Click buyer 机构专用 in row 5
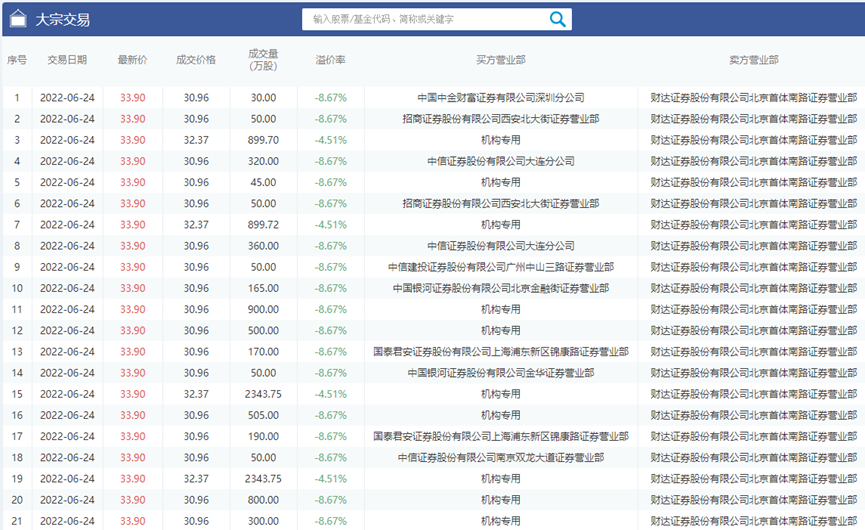This screenshot has width=865, height=530. [501, 182]
